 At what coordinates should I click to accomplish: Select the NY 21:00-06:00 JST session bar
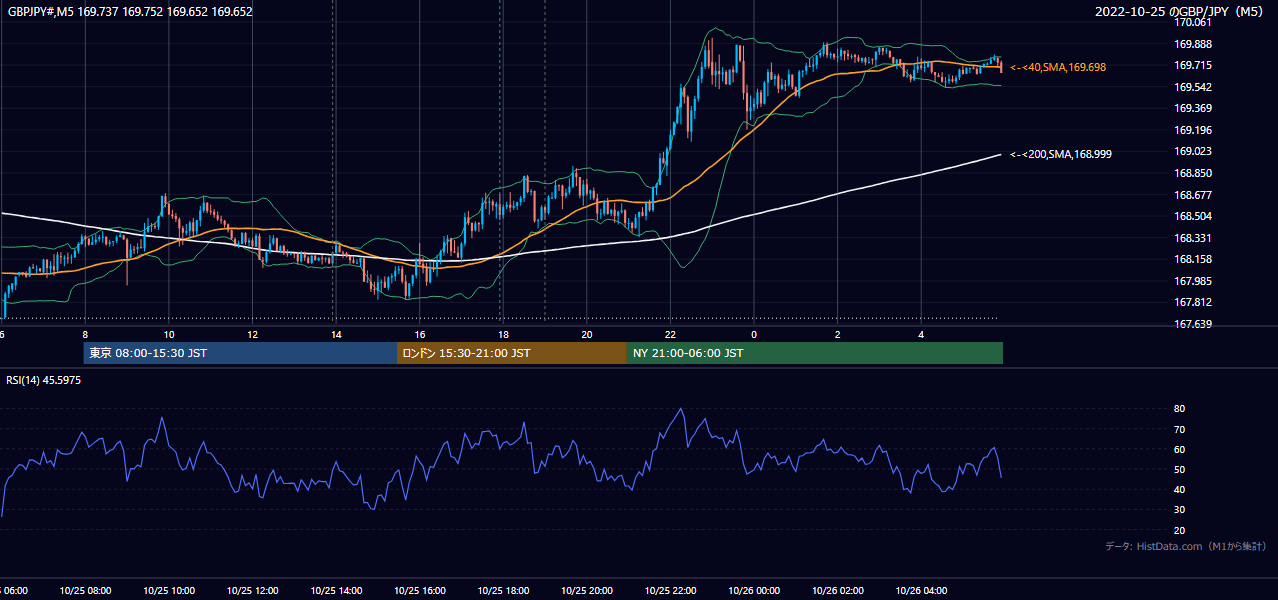coord(815,353)
